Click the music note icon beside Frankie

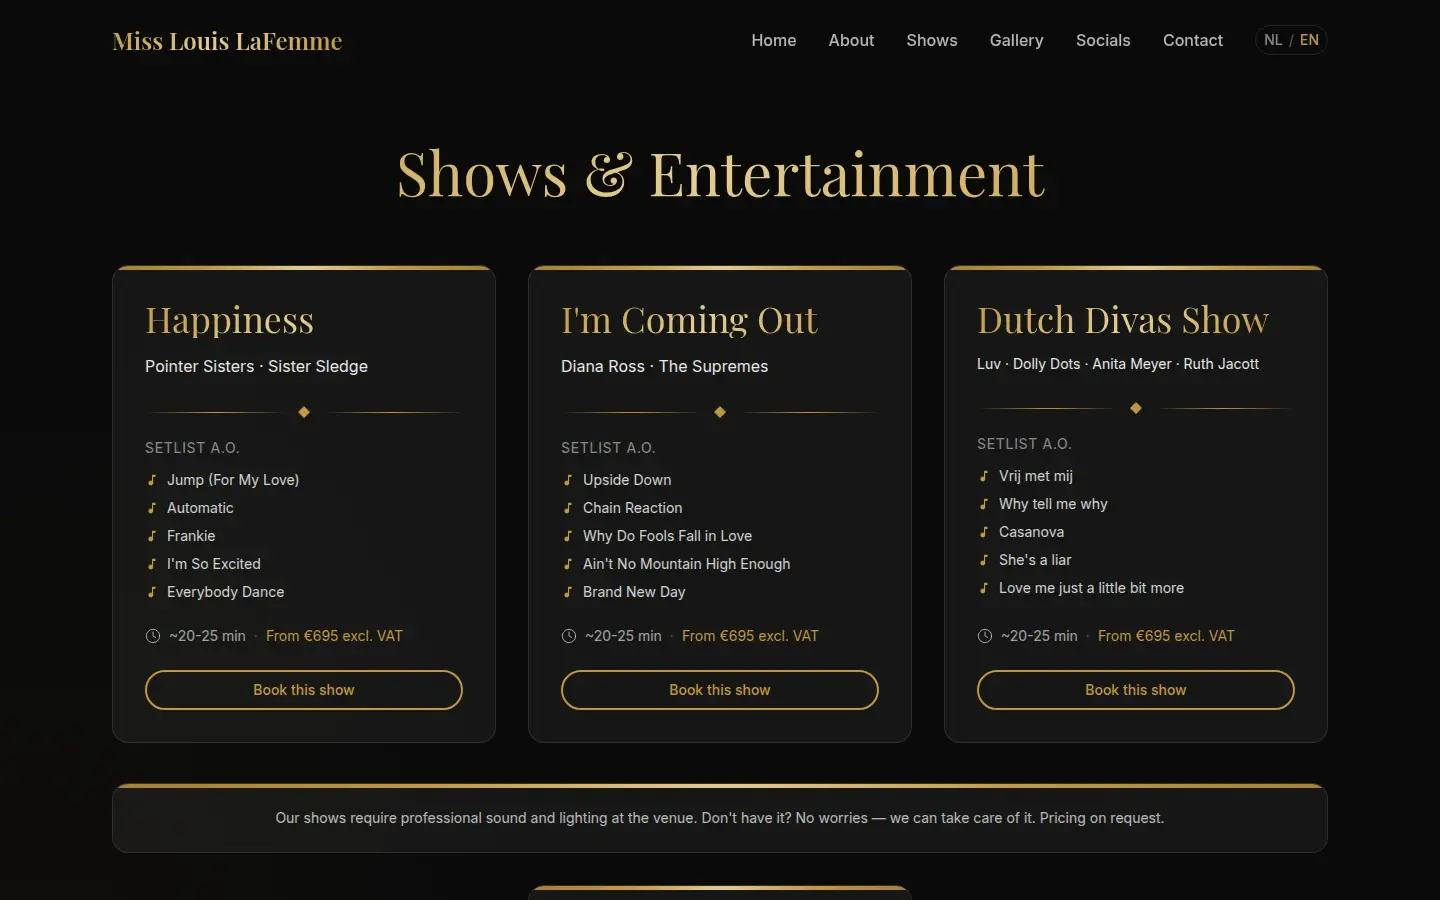click(152, 536)
